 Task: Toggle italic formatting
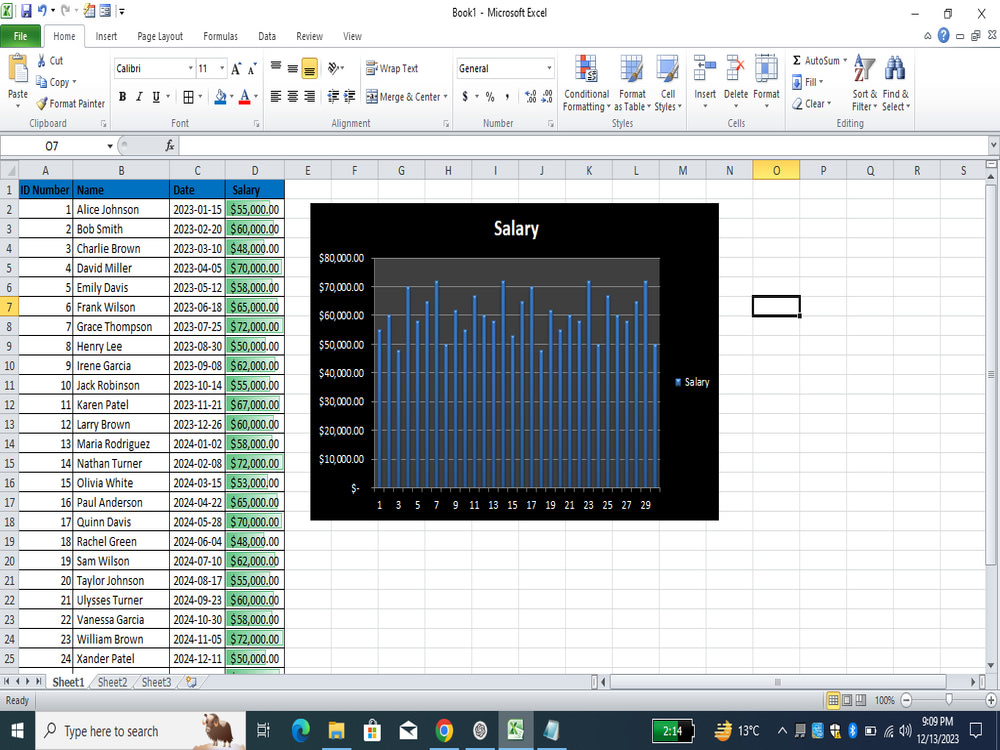click(x=138, y=97)
